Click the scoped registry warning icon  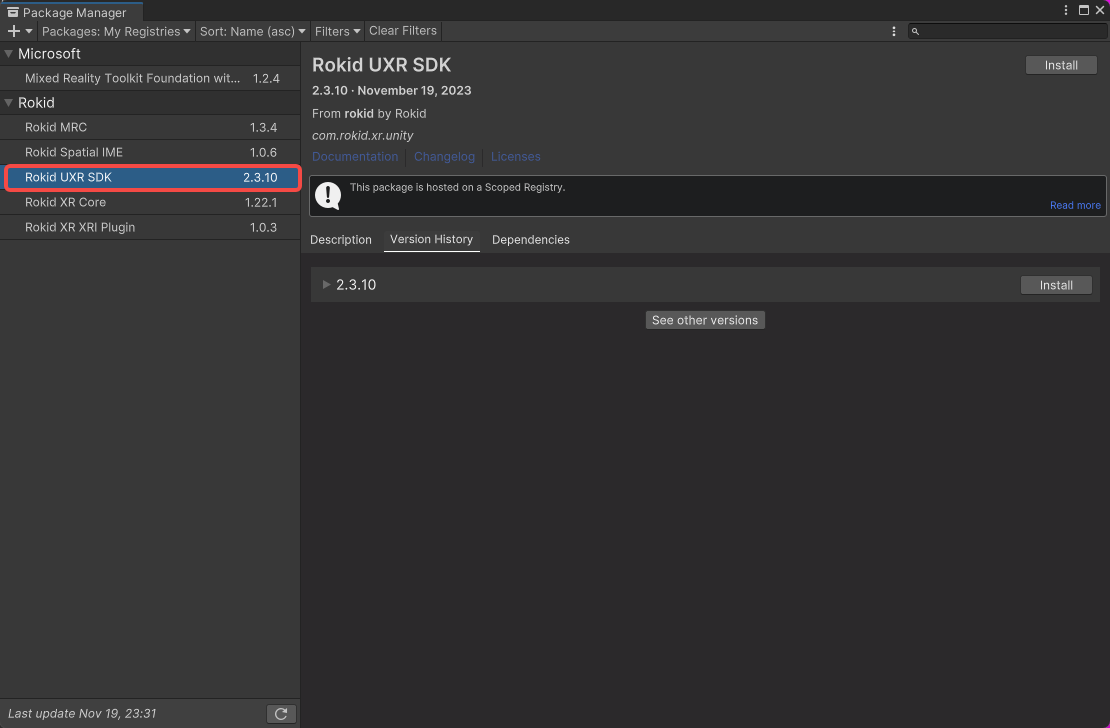point(328,195)
